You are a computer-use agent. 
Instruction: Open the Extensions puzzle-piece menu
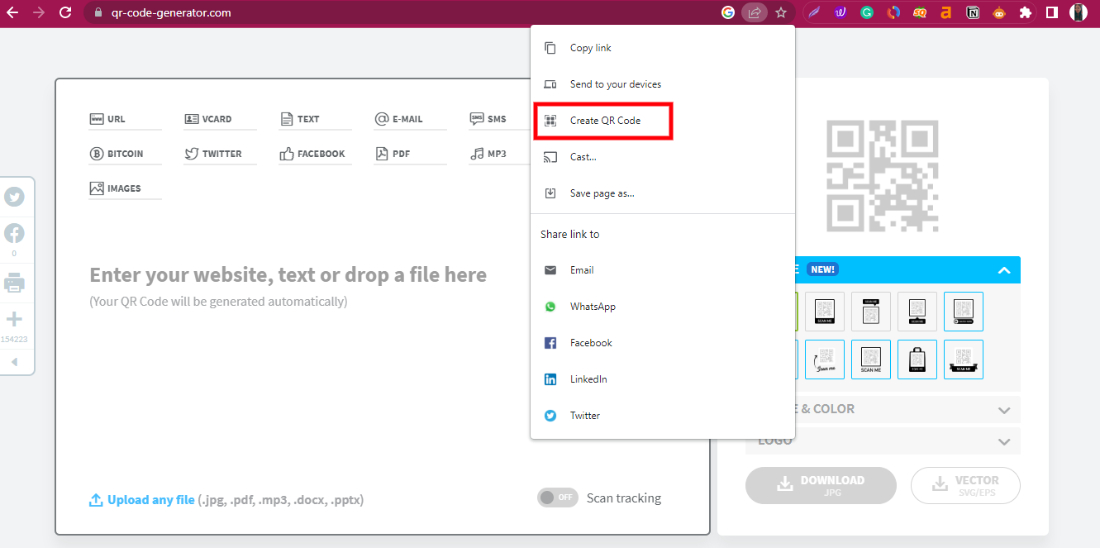(x=1026, y=13)
